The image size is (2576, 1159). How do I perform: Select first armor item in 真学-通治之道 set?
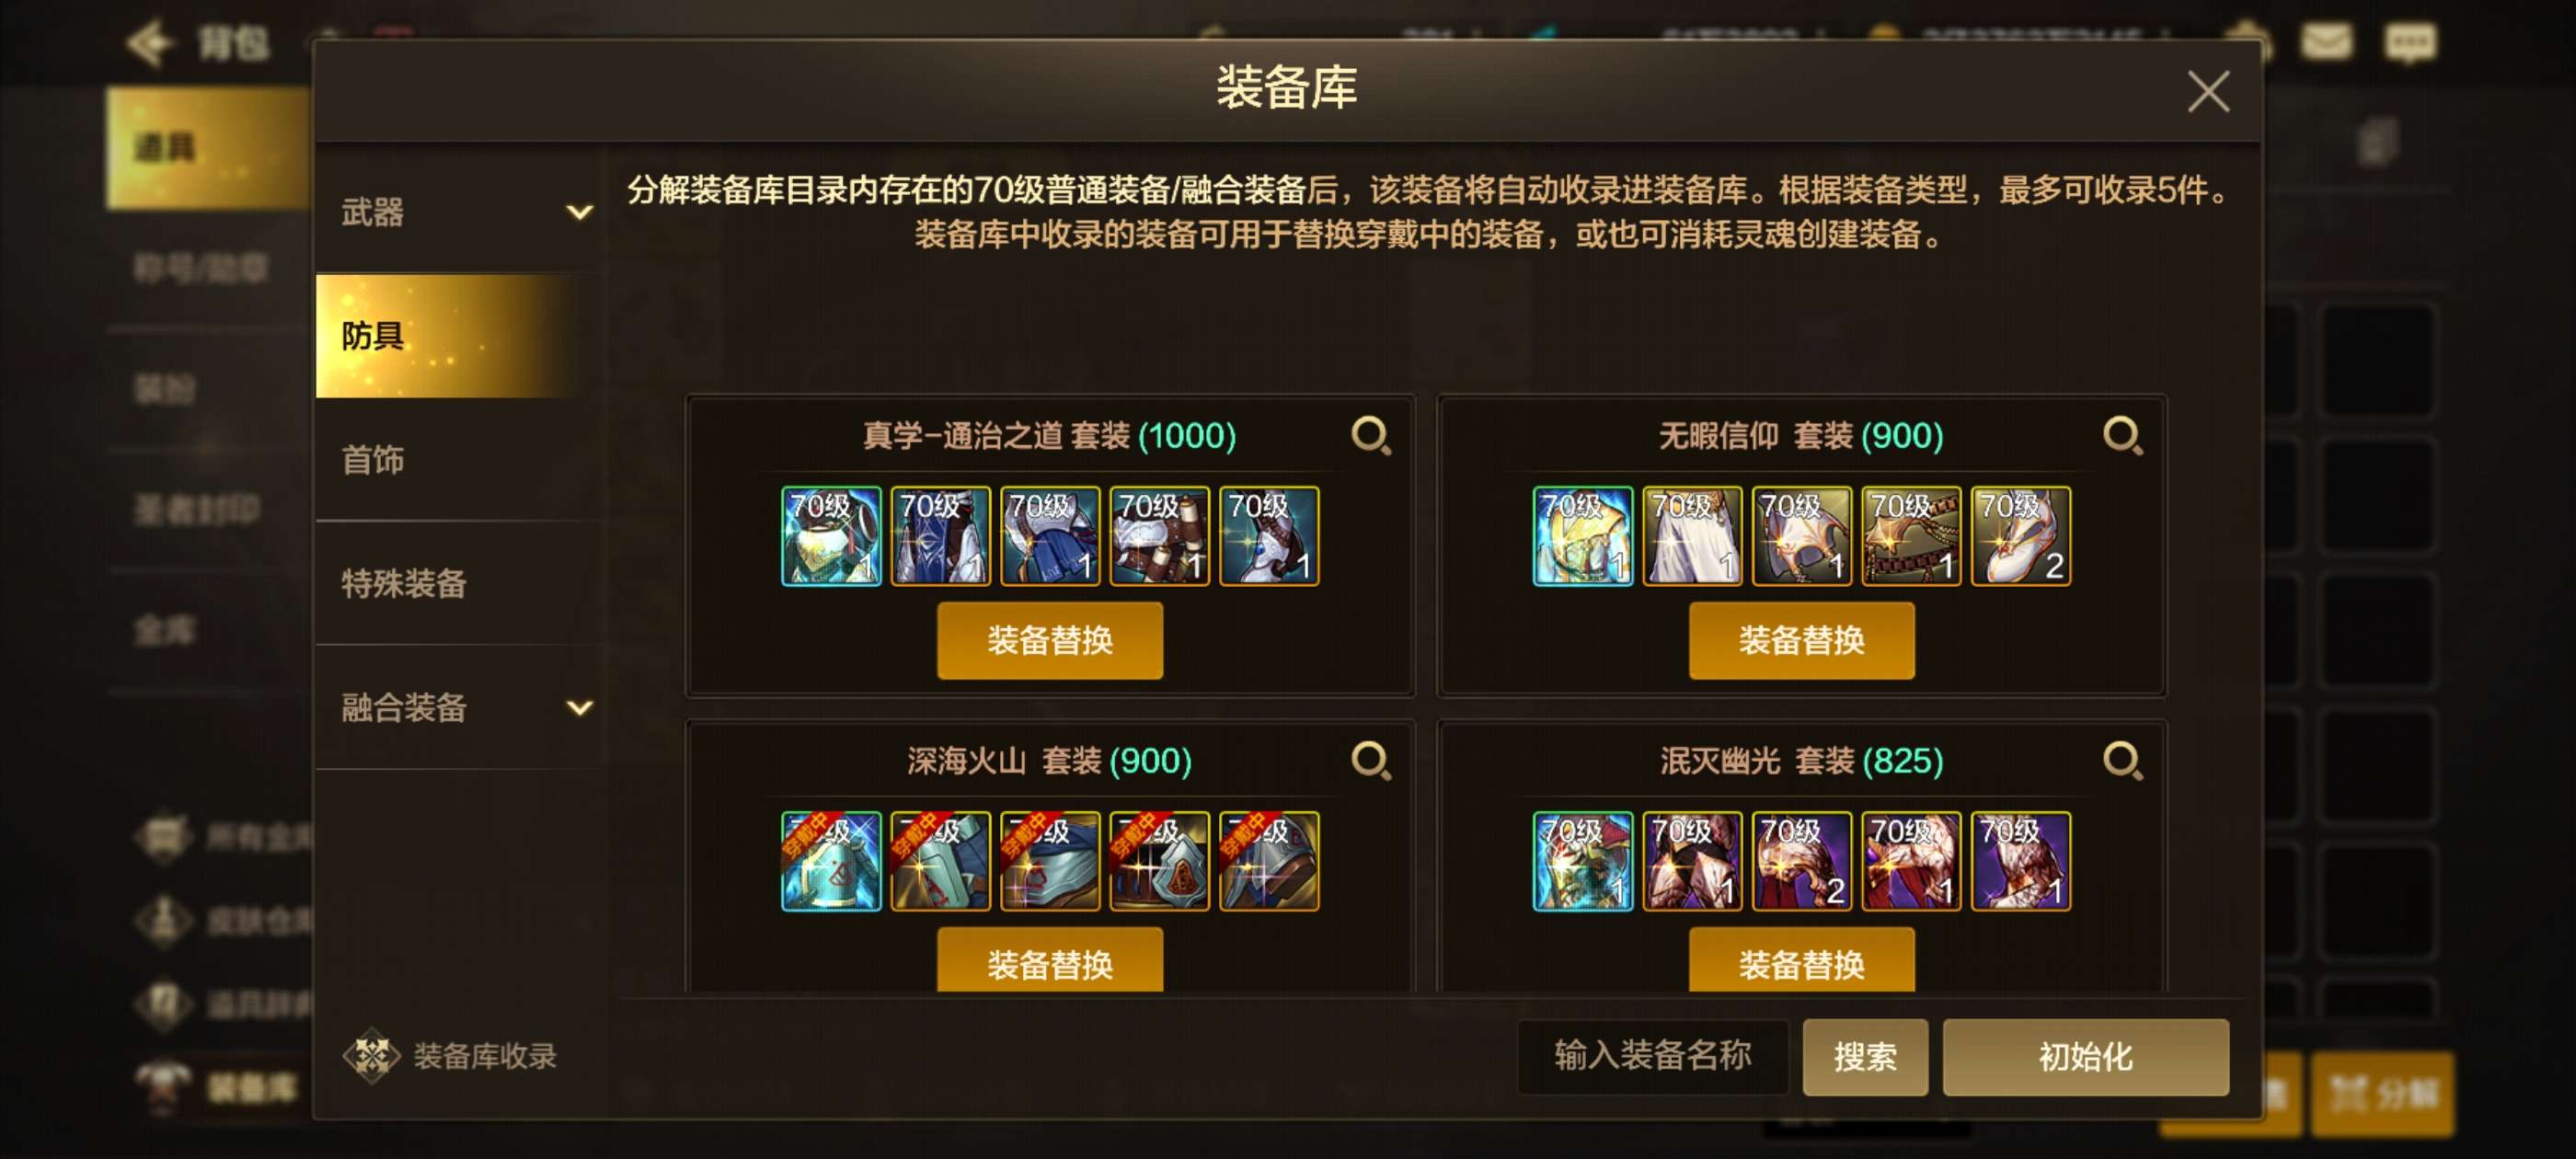tap(831, 536)
